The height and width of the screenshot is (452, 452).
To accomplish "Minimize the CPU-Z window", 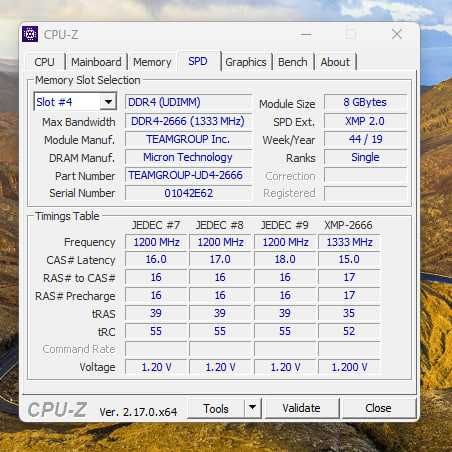I will [306, 34].
